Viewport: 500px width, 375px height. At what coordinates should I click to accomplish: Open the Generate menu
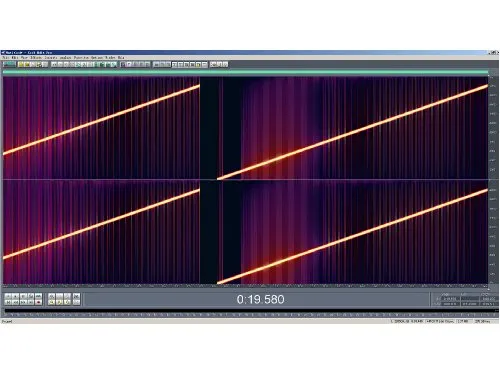(x=49, y=58)
